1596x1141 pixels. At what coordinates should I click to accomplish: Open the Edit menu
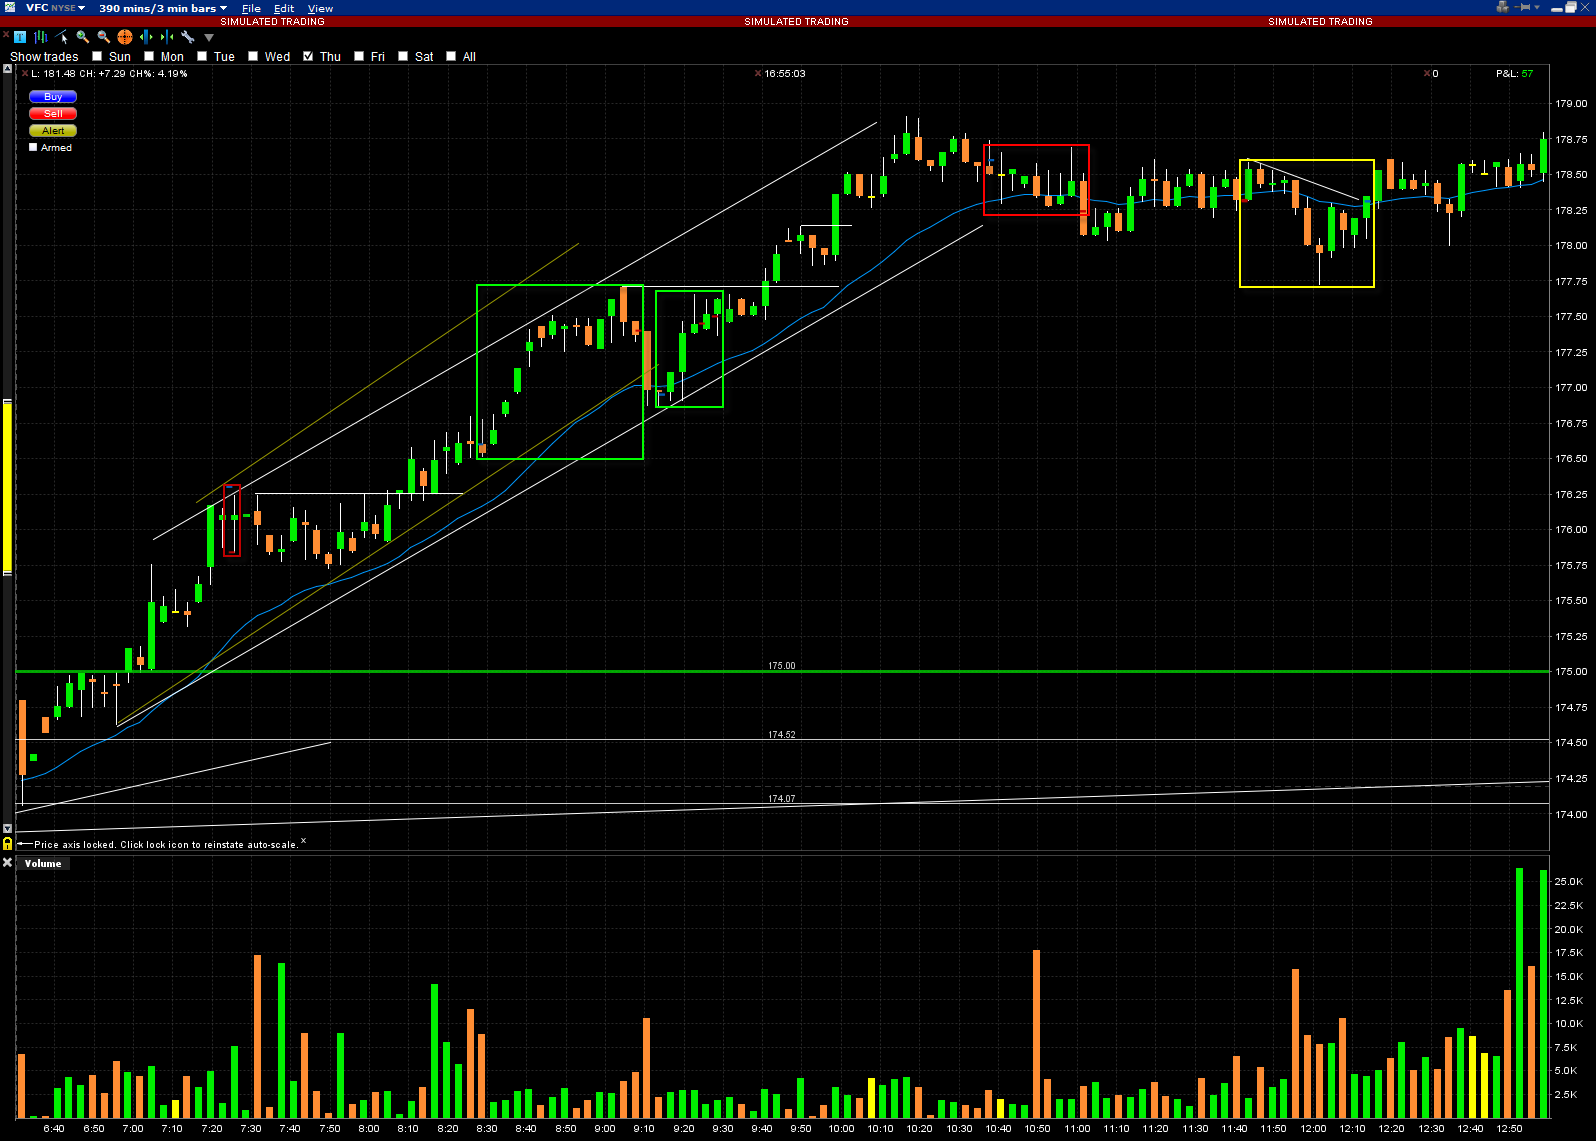click(284, 8)
